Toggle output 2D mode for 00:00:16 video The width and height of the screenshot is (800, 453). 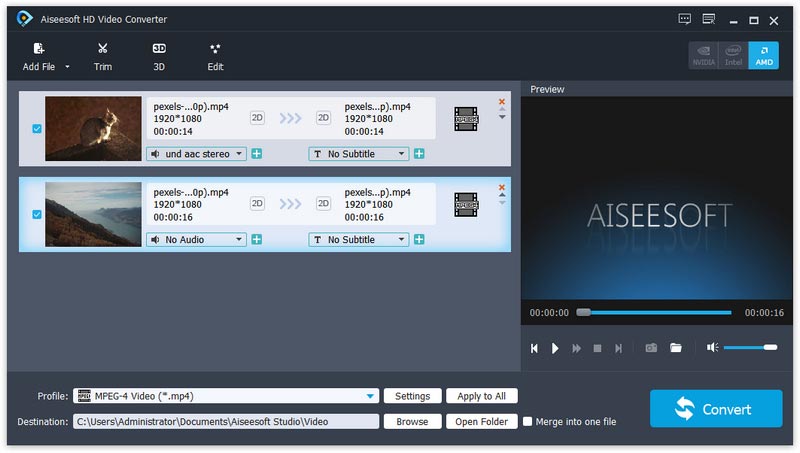tap(323, 204)
